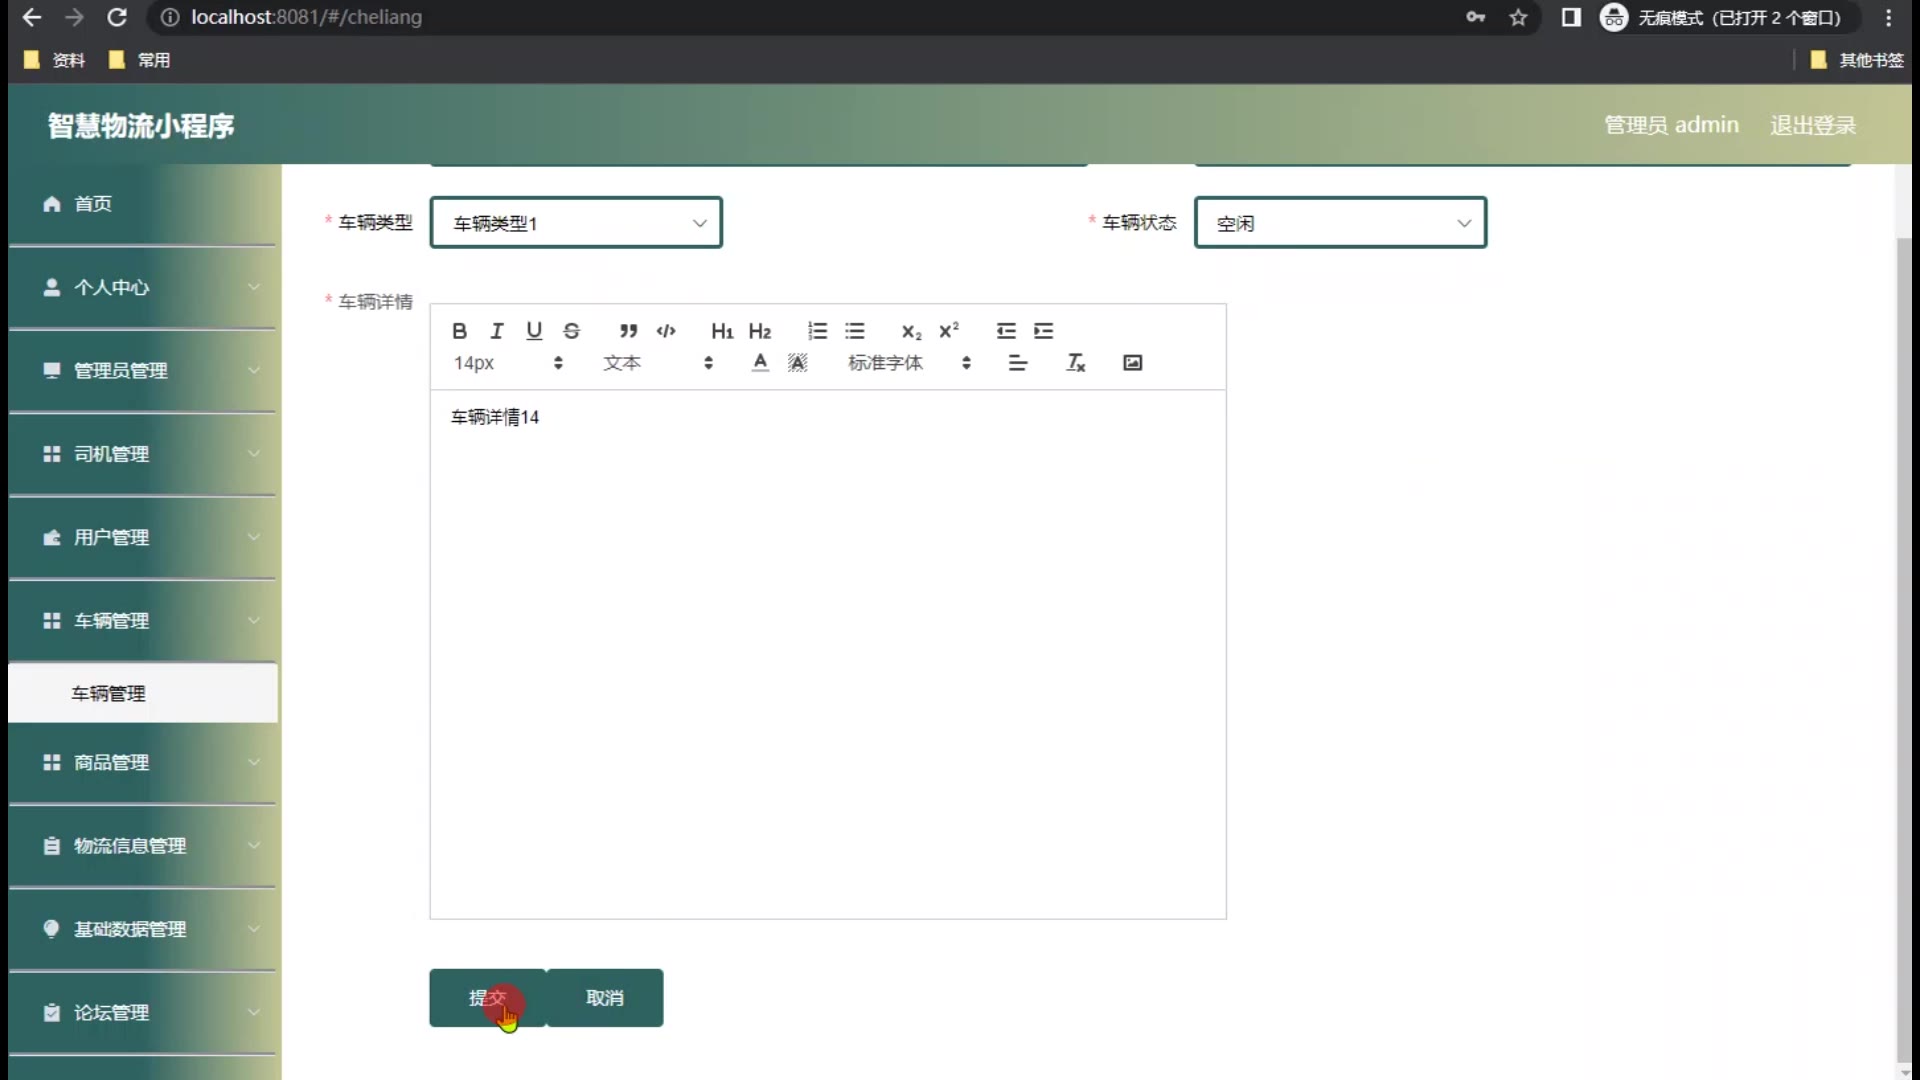
Task: Insert blockquote via quote icon
Action: click(628, 331)
